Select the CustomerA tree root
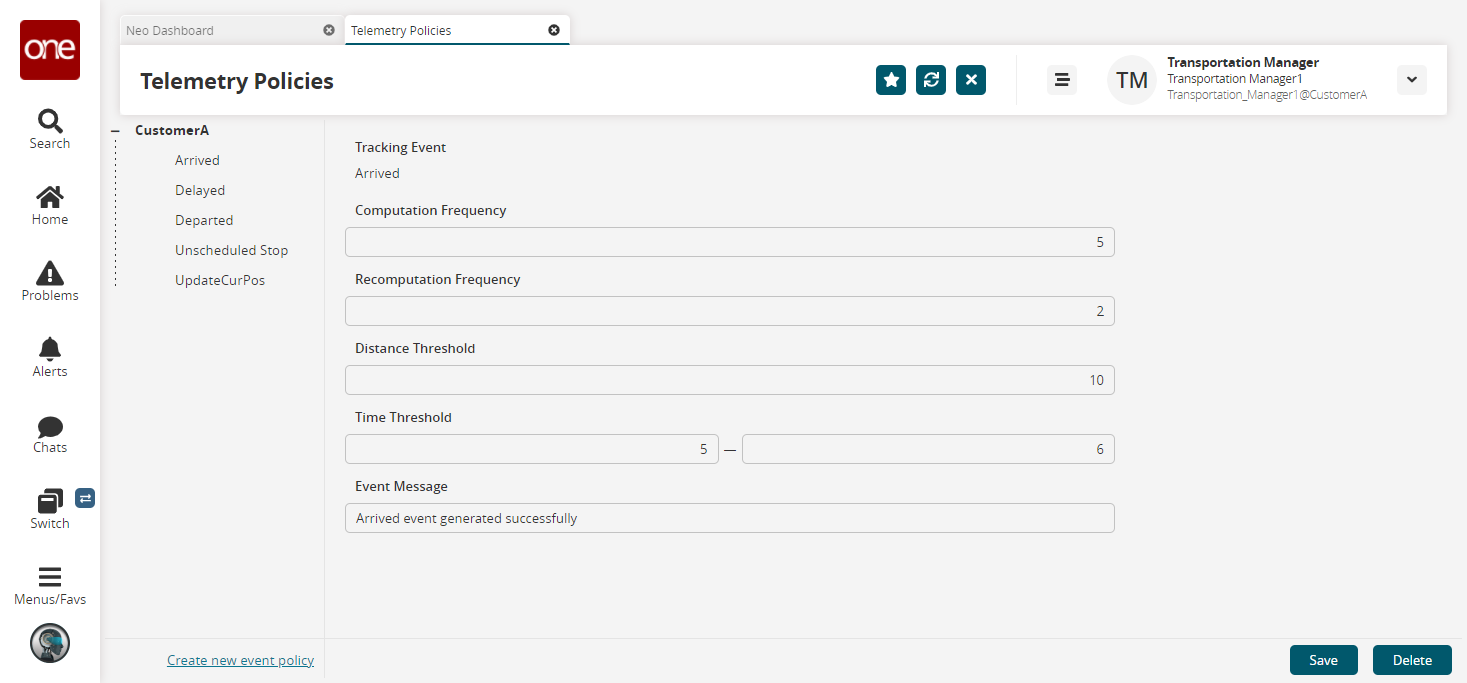The height and width of the screenshot is (683, 1467). click(172, 130)
